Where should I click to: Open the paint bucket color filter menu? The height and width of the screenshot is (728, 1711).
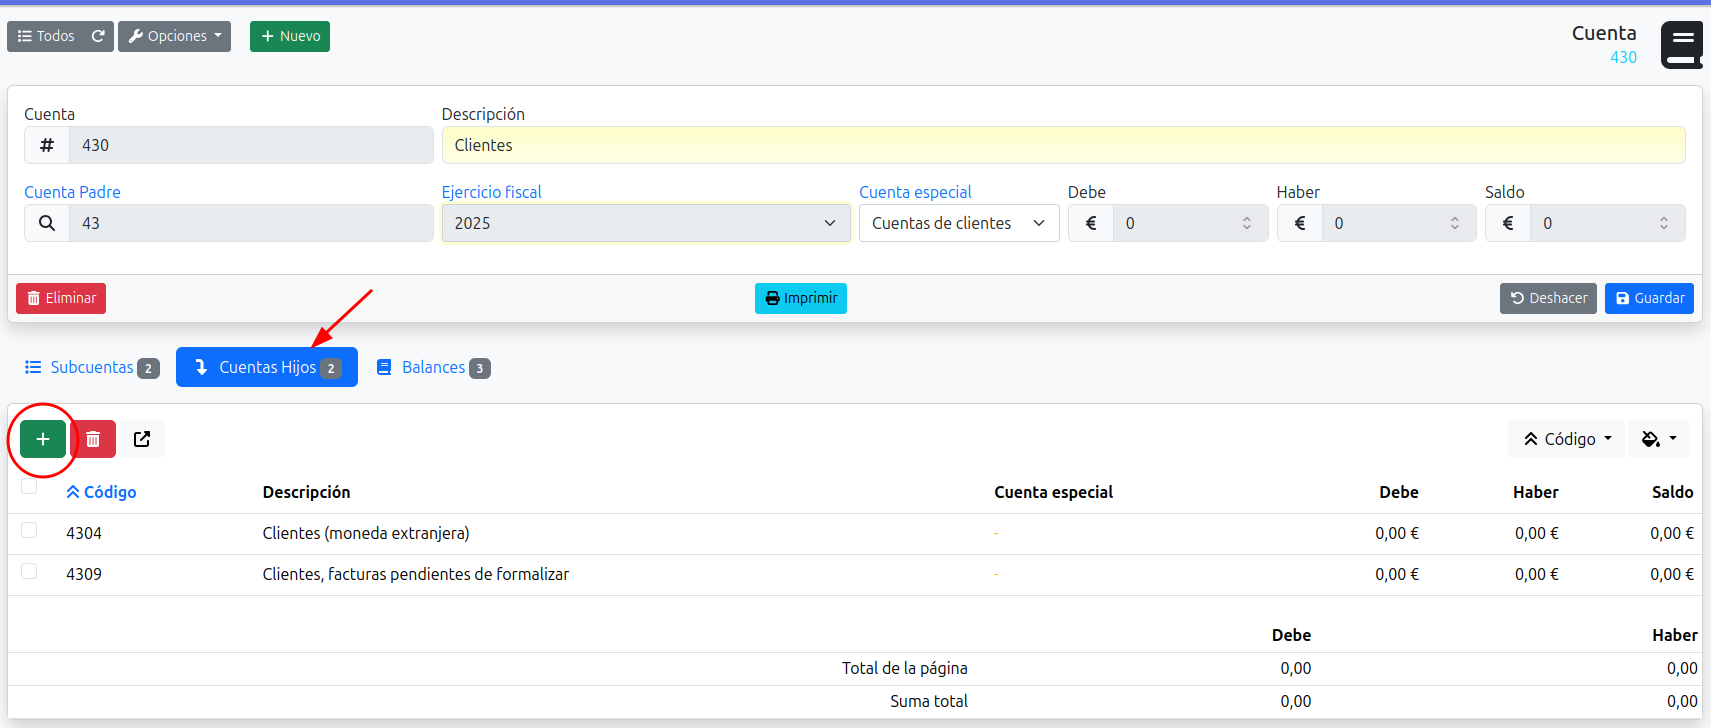1658,439
